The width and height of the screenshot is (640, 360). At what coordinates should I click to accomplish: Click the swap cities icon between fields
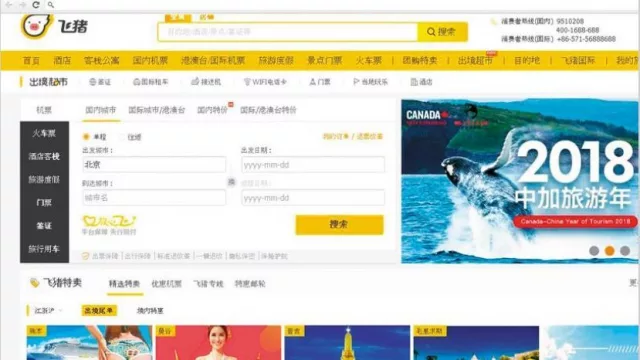[231, 182]
